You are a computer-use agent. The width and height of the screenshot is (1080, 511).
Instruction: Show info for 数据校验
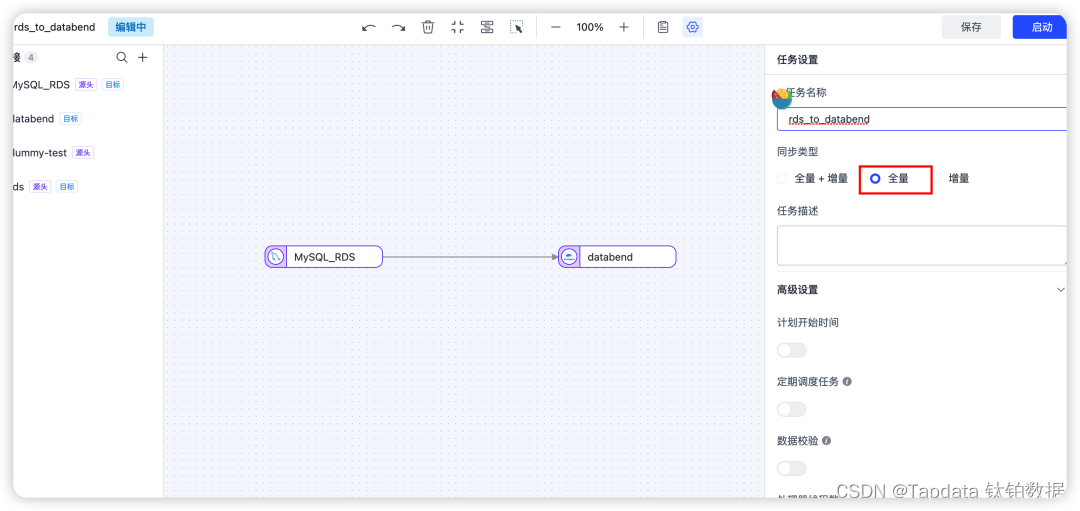(x=827, y=440)
